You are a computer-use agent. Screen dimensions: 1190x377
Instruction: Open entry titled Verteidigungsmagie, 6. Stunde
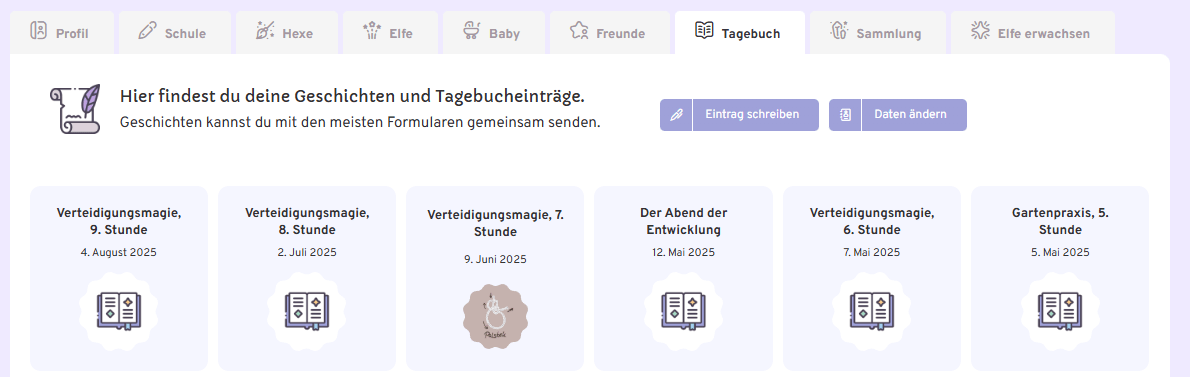872,221
